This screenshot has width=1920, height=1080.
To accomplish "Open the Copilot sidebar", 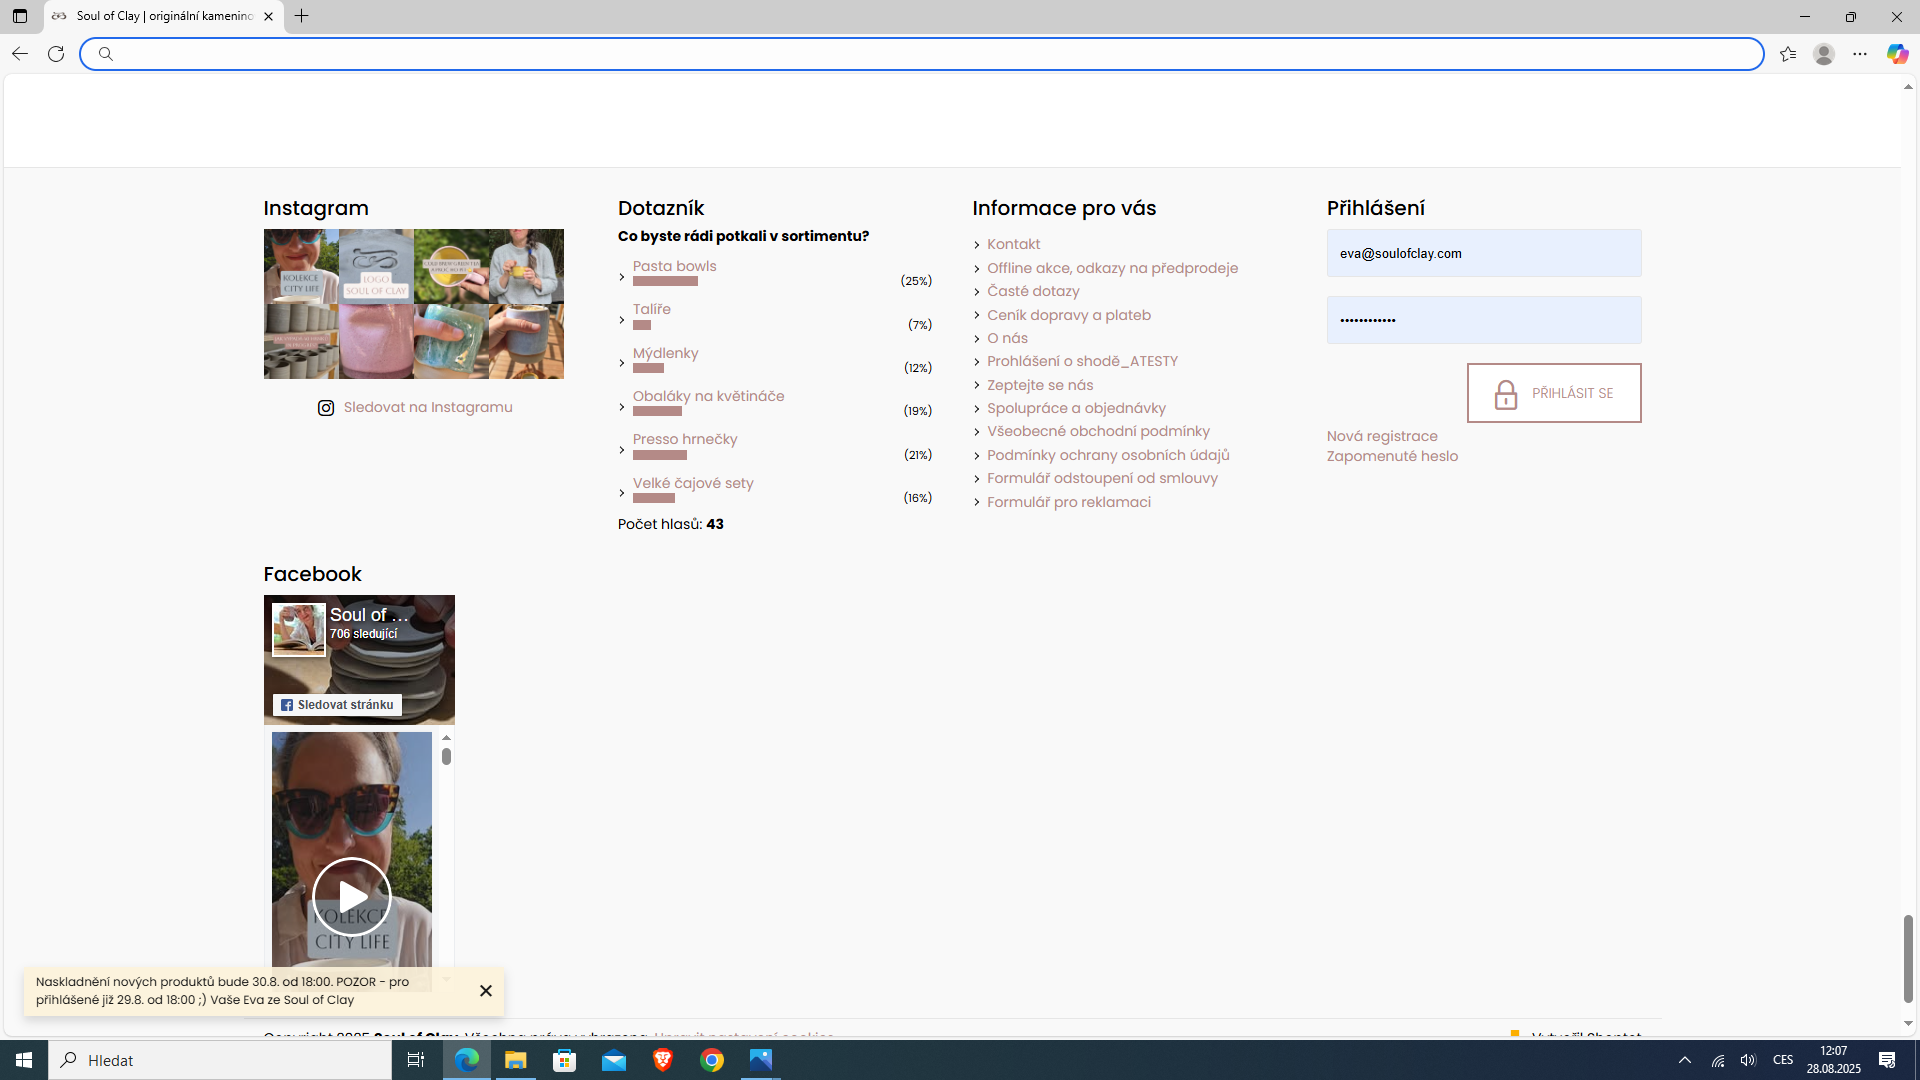I will (1897, 54).
